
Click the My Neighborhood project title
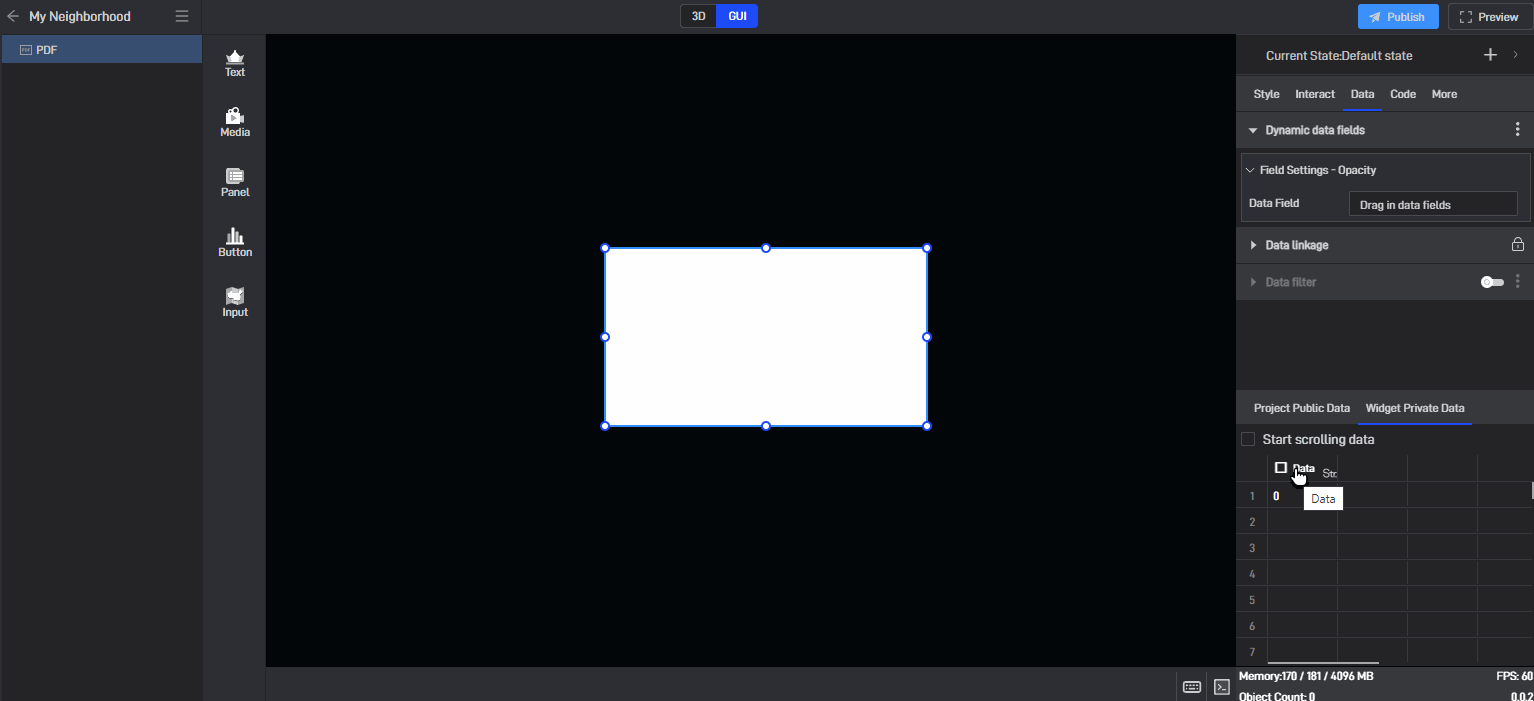80,17
